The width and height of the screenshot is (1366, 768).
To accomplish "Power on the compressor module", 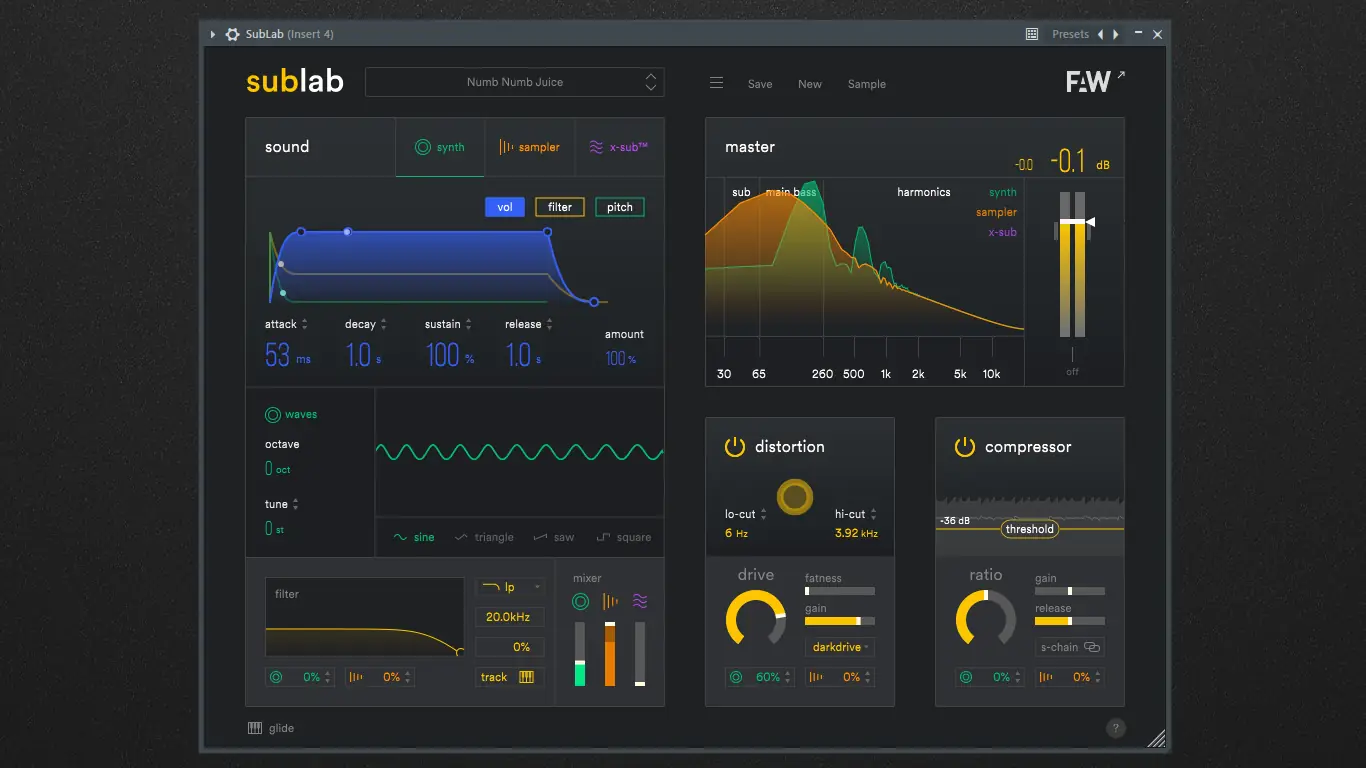I will pyautogui.click(x=964, y=447).
